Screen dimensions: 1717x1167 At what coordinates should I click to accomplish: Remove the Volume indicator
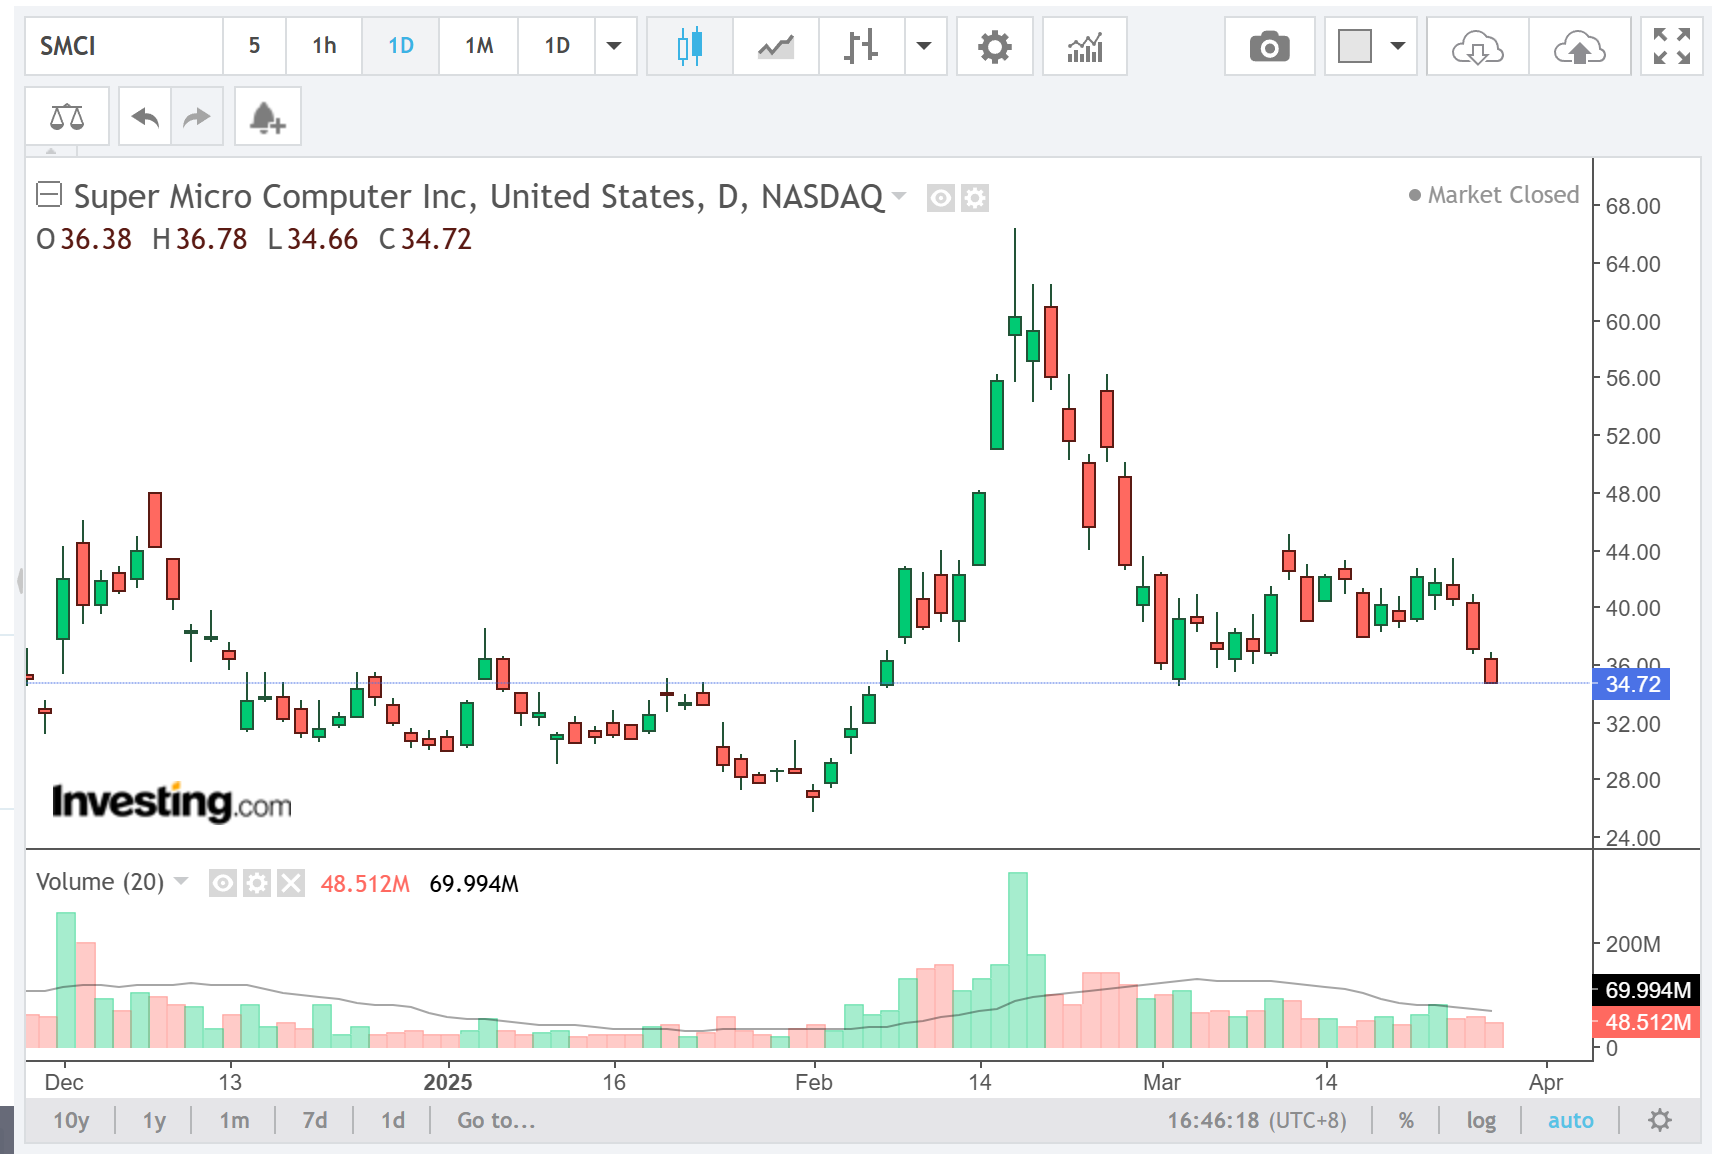pyautogui.click(x=291, y=883)
